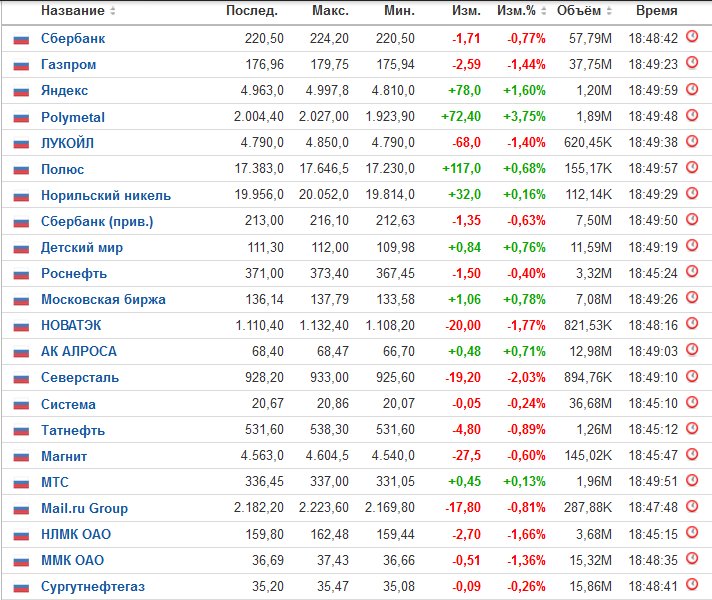Click the Сургутнефтегаз volume 15,86M
The image size is (712, 600).
coord(590,586)
